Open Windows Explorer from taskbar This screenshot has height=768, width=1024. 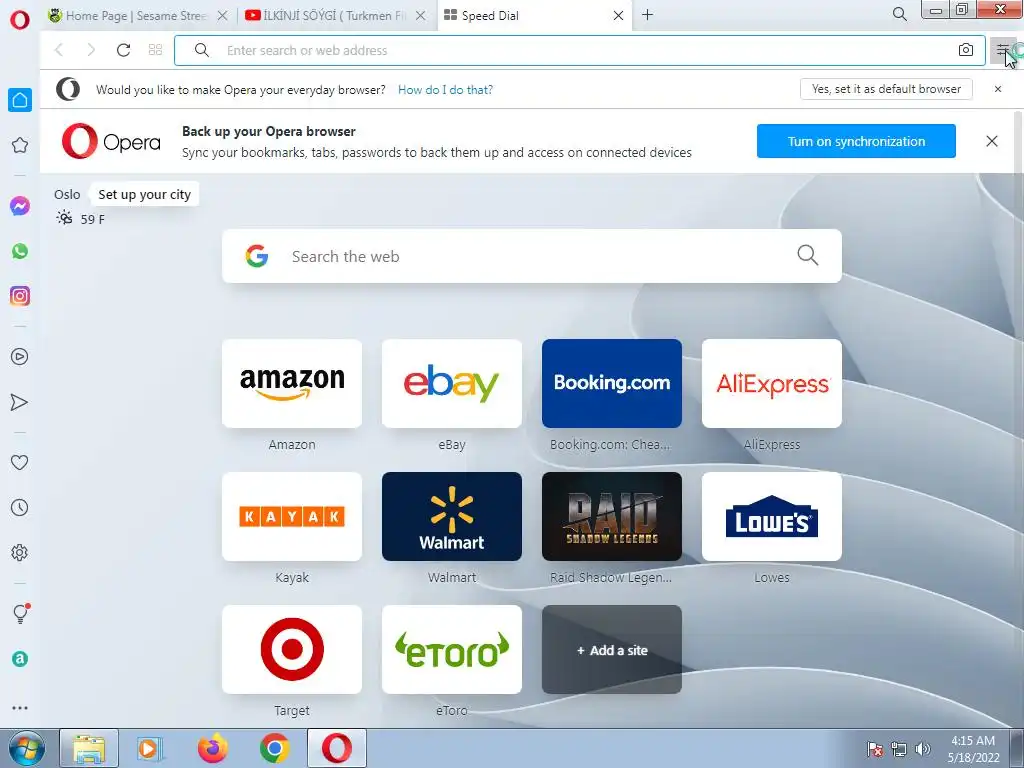89,748
